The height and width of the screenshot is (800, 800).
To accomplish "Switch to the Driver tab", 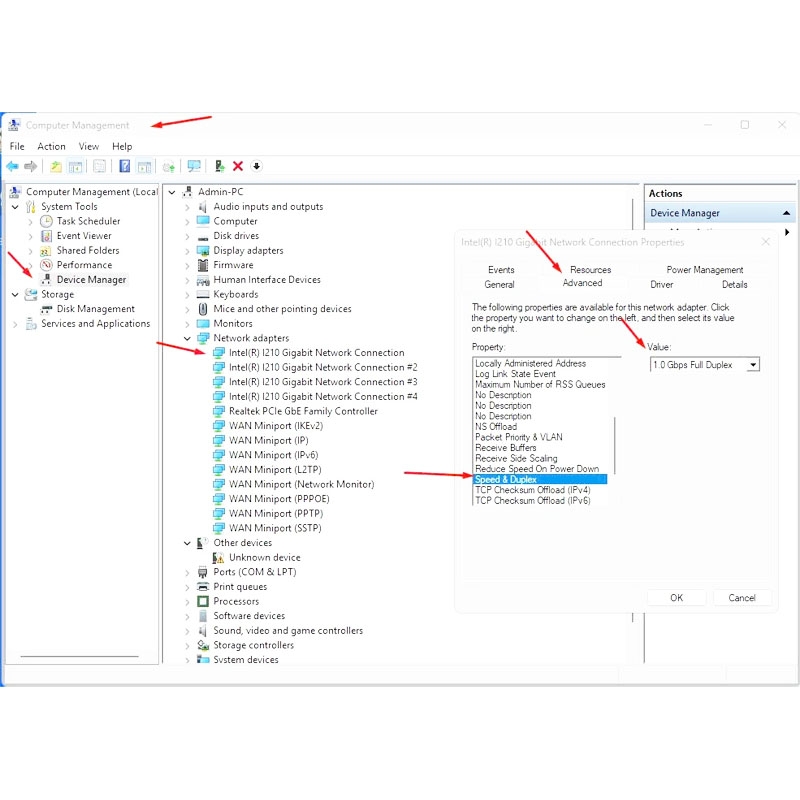I will (662, 285).
